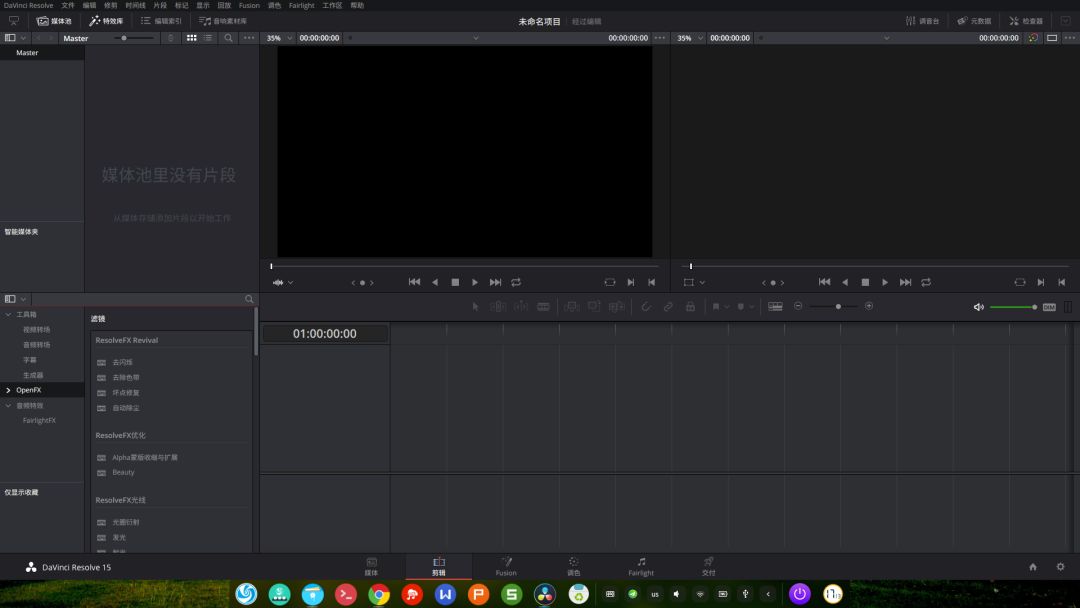Switch media pool to thumbnail grid view
1080x608 pixels.
coord(192,38)
